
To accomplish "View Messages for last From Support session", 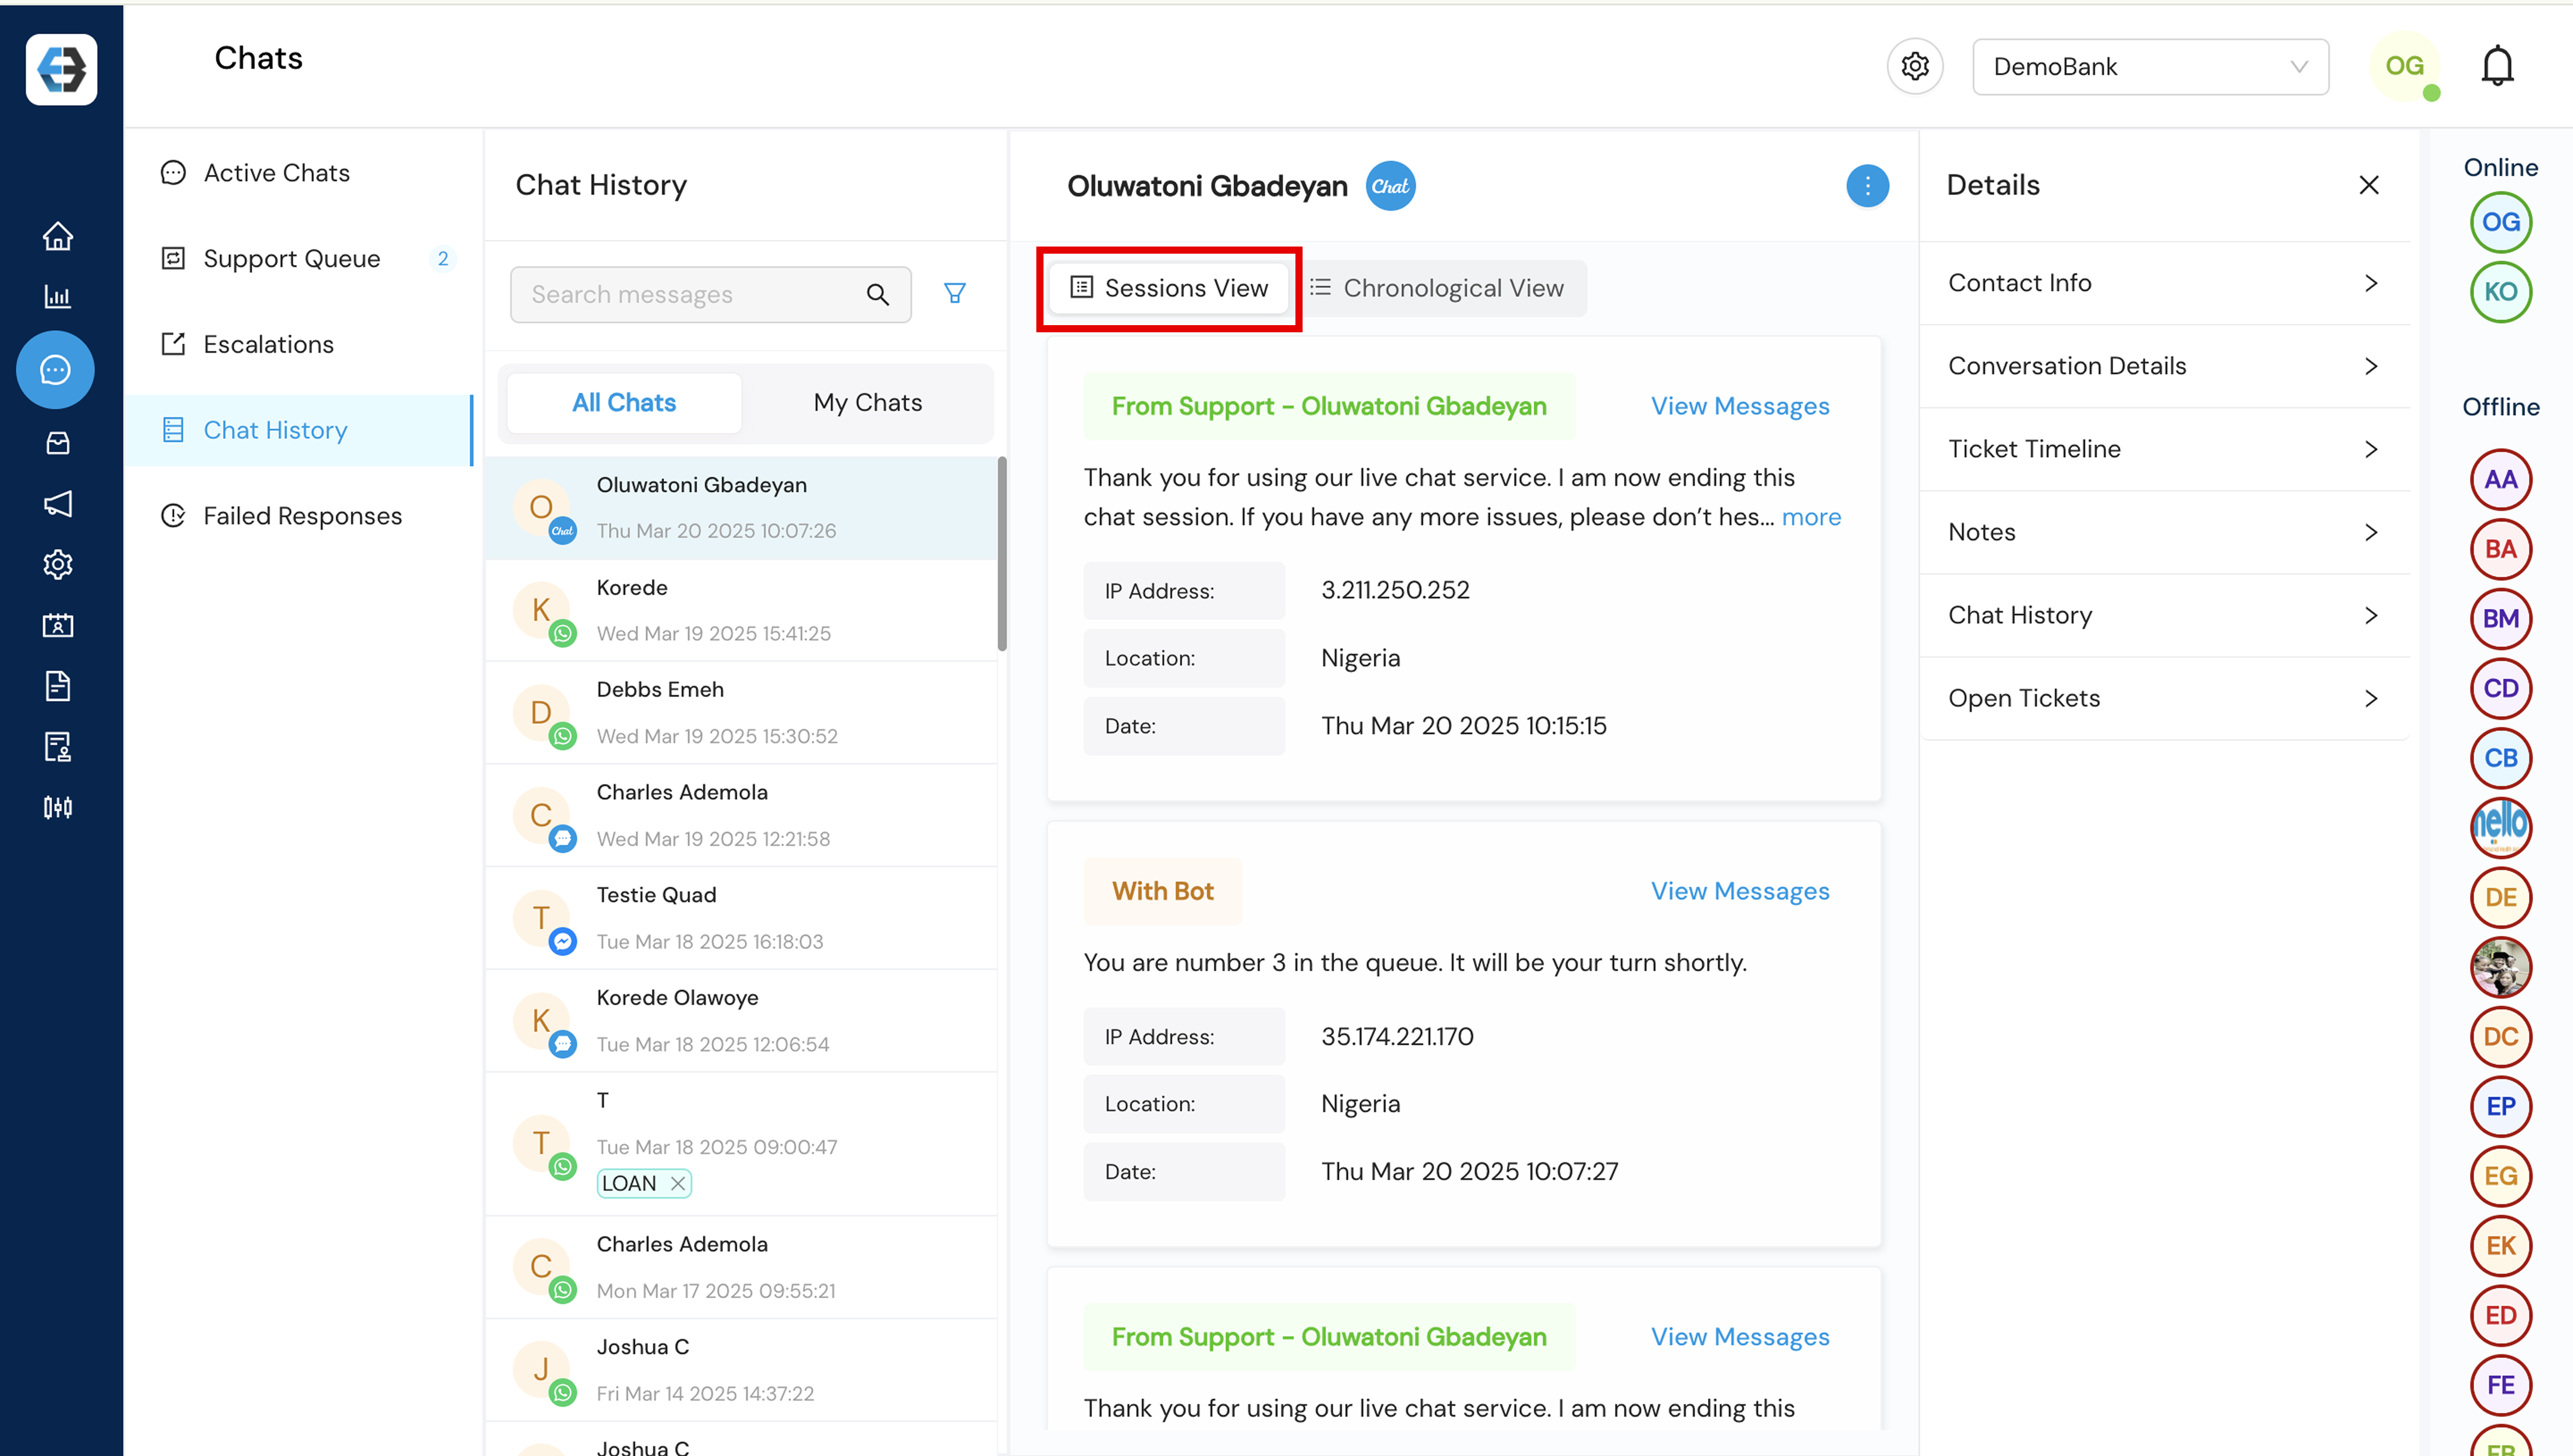I will tap(1739, 1337).
